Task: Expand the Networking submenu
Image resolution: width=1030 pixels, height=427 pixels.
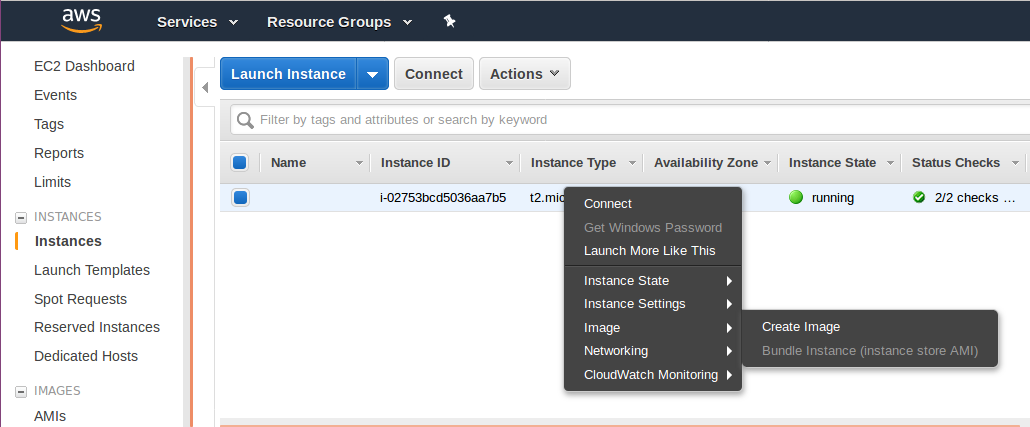Action: [653, 351]
